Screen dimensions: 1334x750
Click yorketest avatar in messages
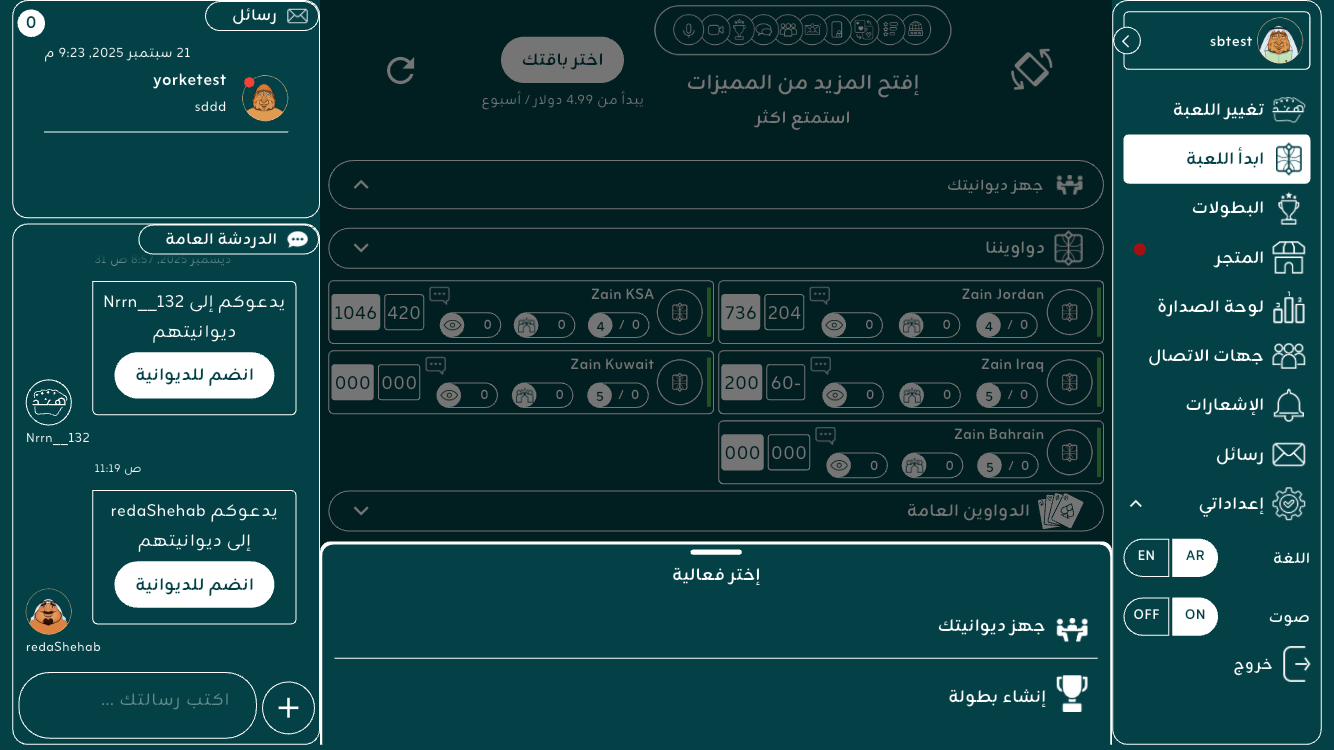[265, 98]
